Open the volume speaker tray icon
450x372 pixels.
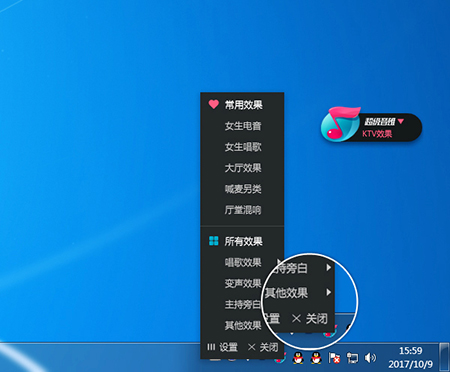pyautogui.click(x=370, y=358)
